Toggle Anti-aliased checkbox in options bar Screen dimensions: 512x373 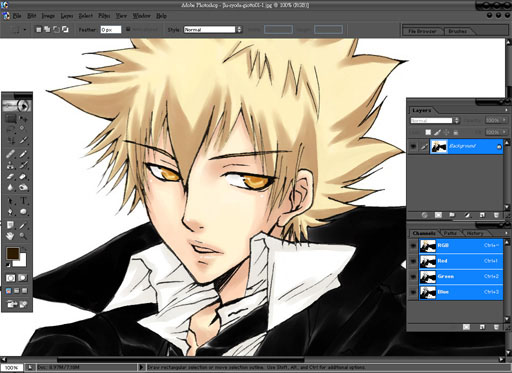tap(128, 29)
